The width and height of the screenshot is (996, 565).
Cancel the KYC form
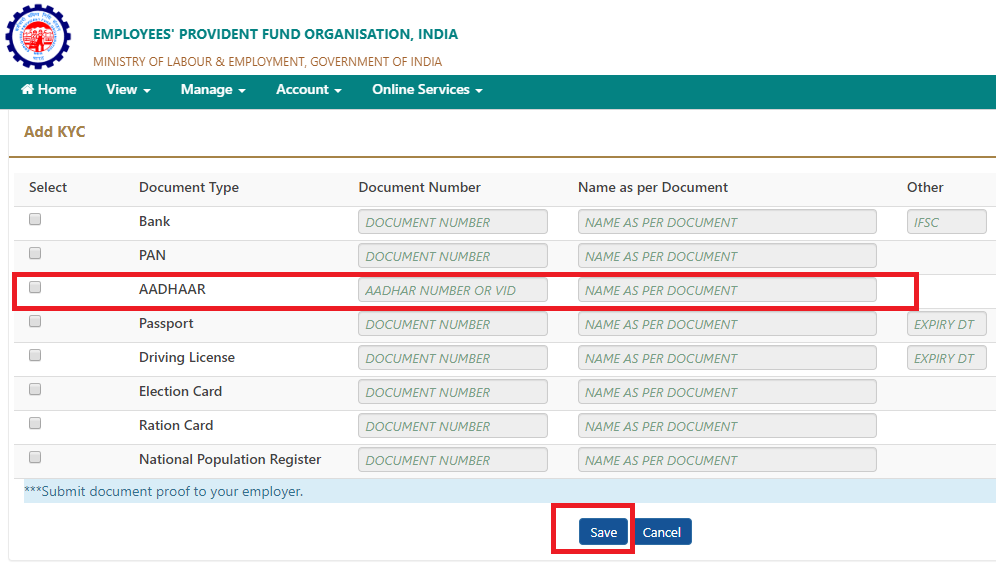coord(662,532)
